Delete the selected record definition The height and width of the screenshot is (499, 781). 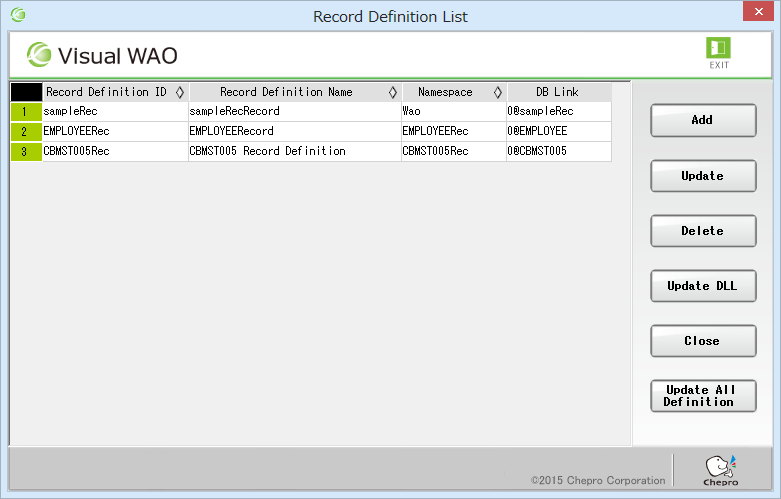click(702, 231)
